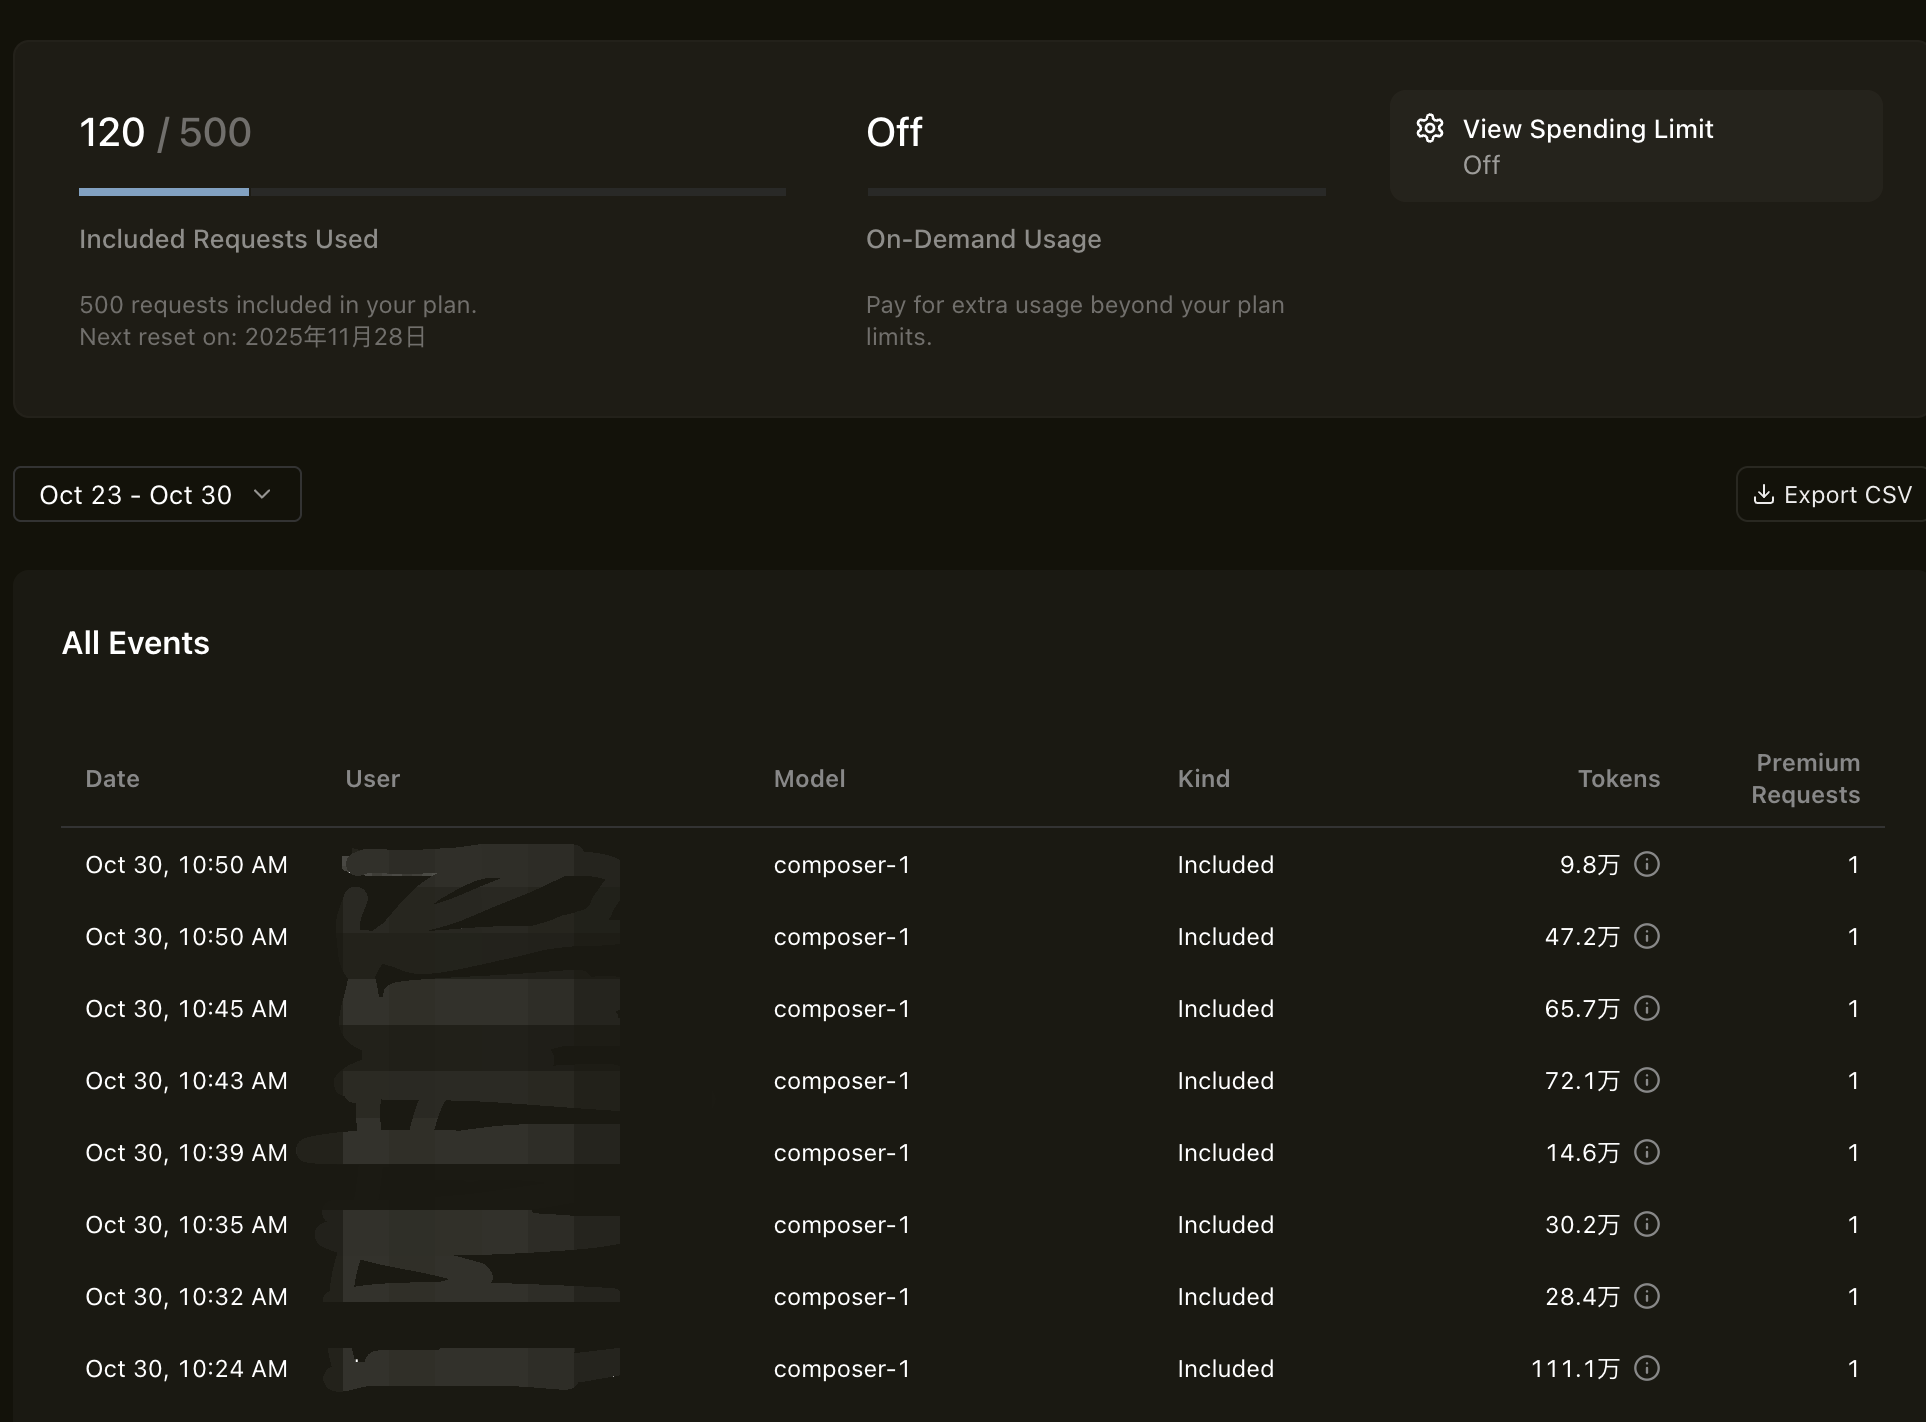Screen dimensions: 1926x1422
Task: Click the gear icon beside View Spending Limit
Action: pos(1430,128)
